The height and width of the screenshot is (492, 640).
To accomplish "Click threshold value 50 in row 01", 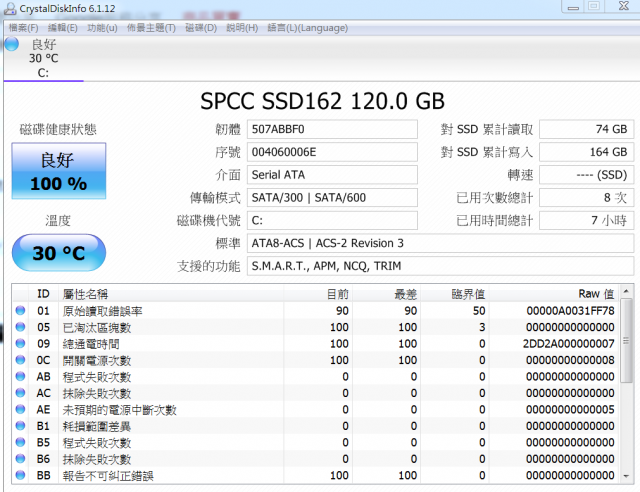I will click(x=479, y=311).
